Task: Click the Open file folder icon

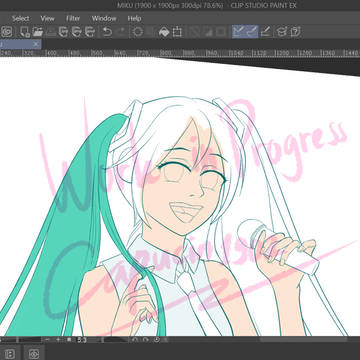Action: click(x=38, y=32)
